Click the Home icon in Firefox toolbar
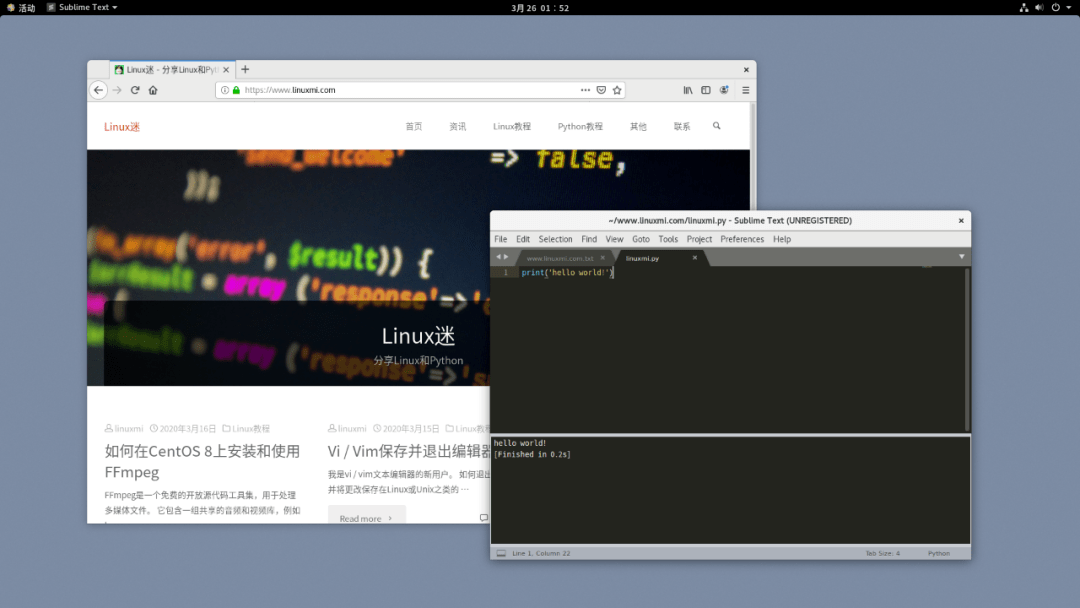This screenshot has height=608, width=1080. point(151,89)
